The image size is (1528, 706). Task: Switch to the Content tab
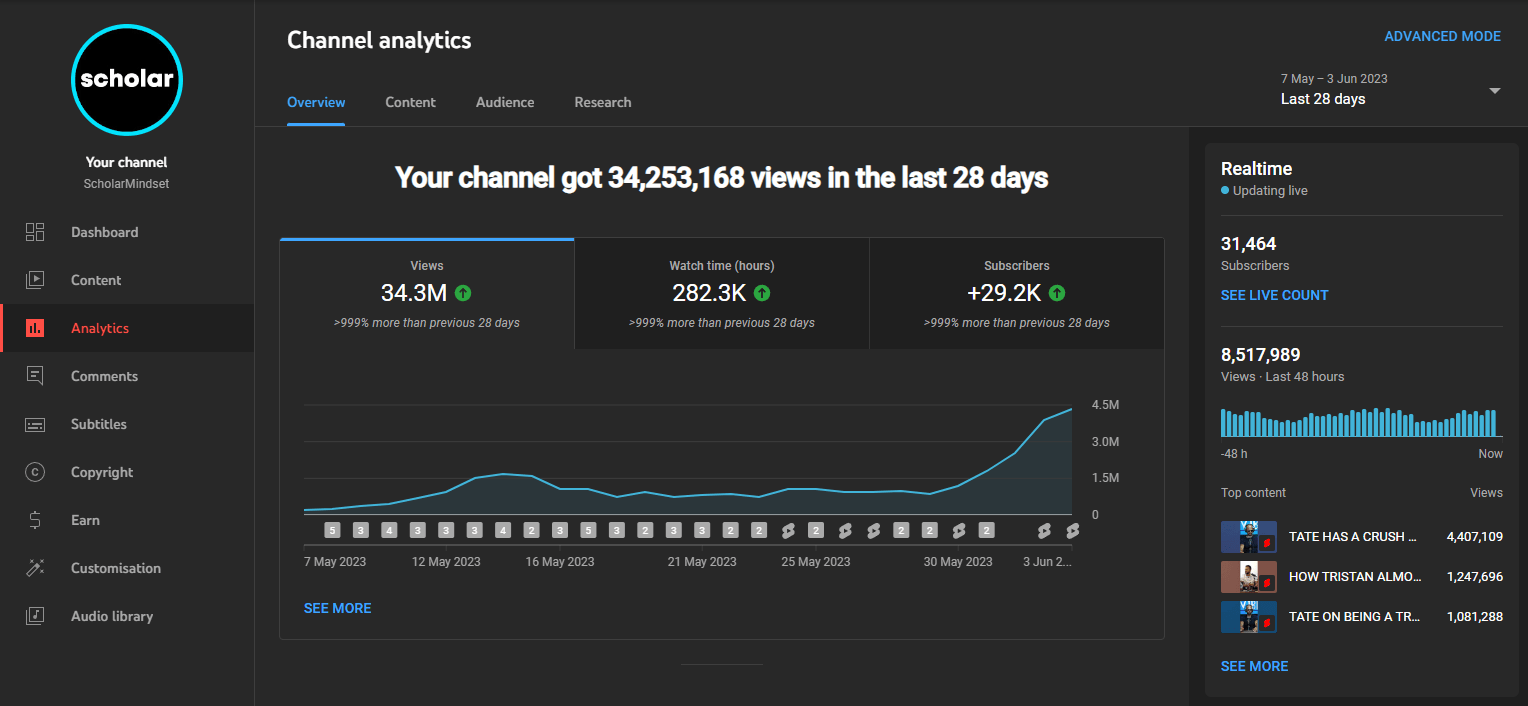pos(410,102)
